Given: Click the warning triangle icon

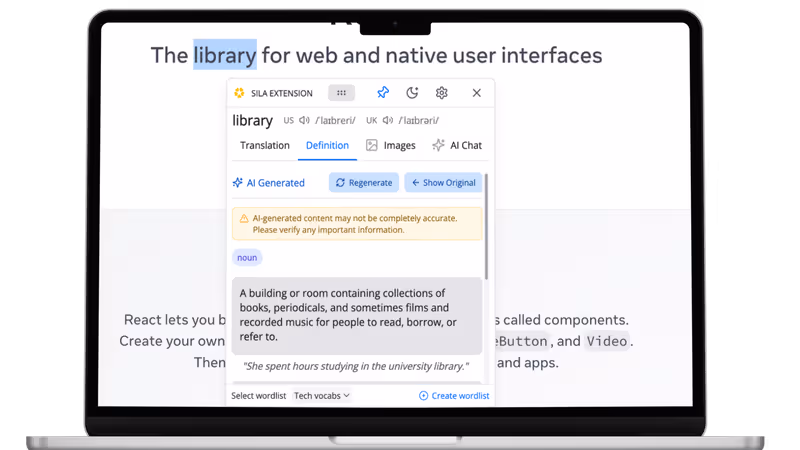Looking at the screenshot, I should coord(244,218).
